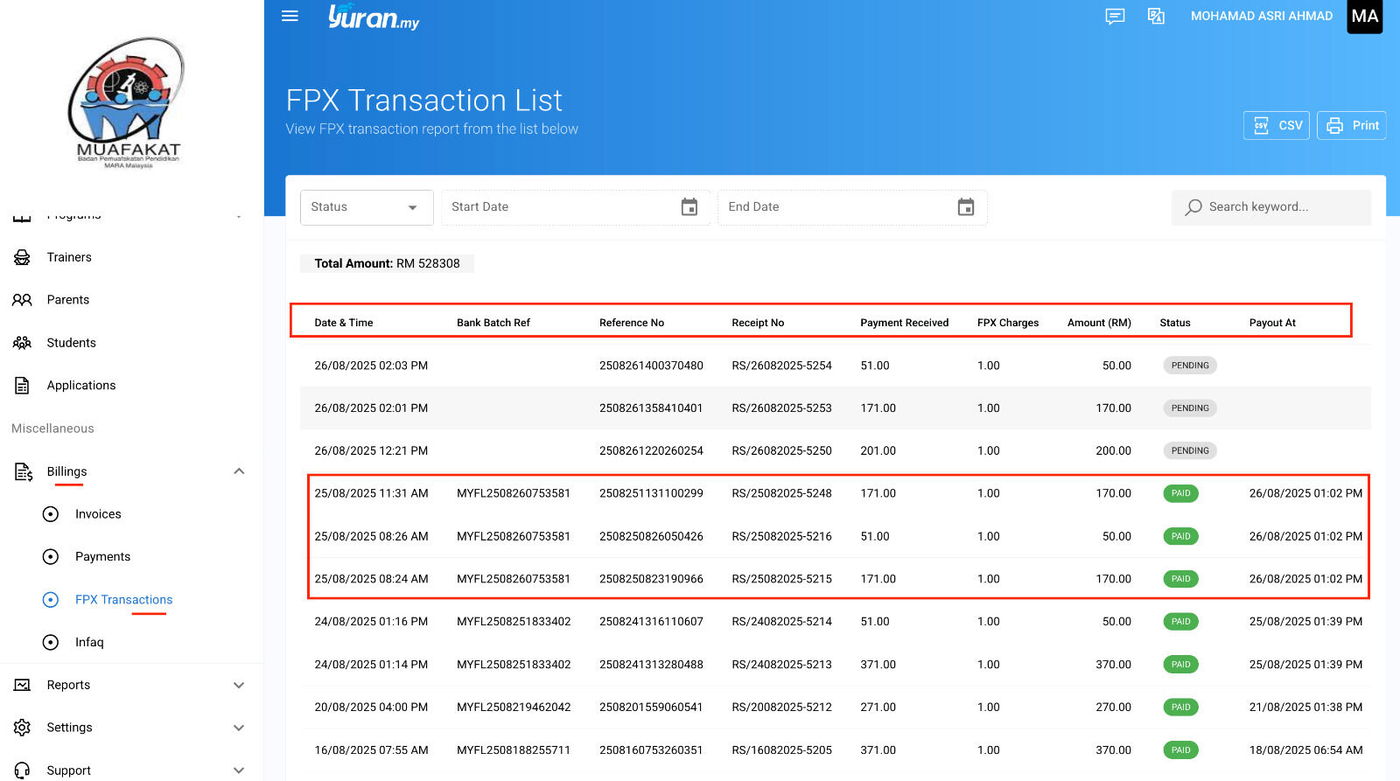Click the MA user avatar
Image resolution: width=1400 pixels, height=781 pixels.
coord(1364,16)
